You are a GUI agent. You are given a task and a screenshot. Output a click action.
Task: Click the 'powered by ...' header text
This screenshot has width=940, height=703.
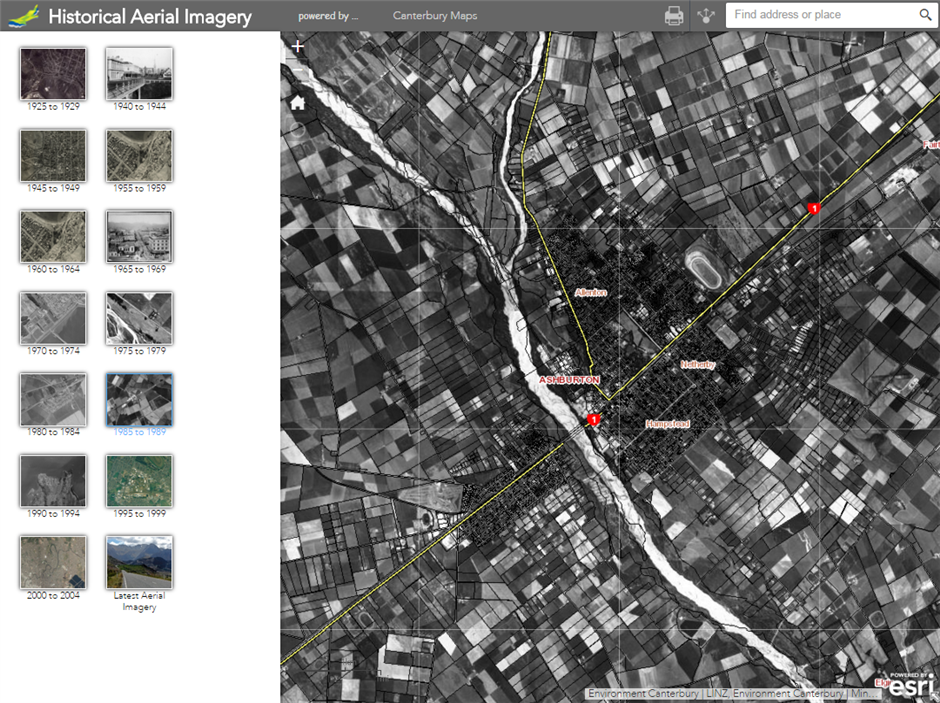coord(328,16)
